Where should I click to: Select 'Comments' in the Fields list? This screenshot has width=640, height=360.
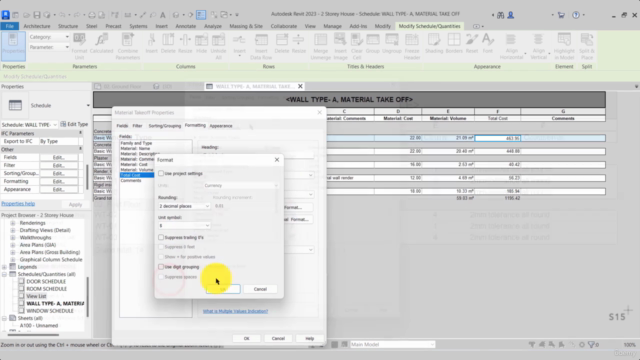coord(131,180)
